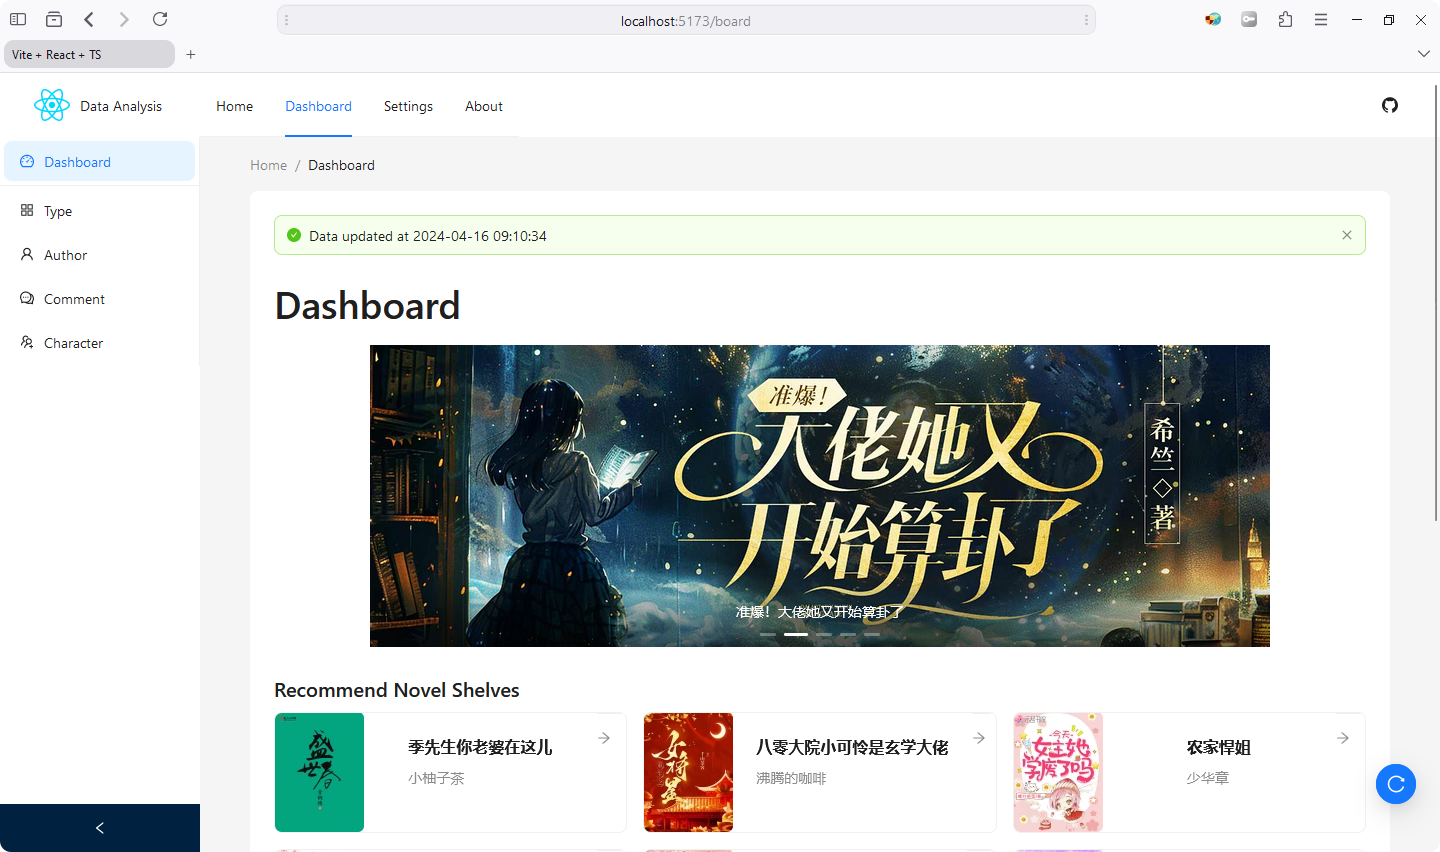Click the React logo icon
Image resolution: width=1440 pixels, height=852 pixels.
click(x=52, y=105)
